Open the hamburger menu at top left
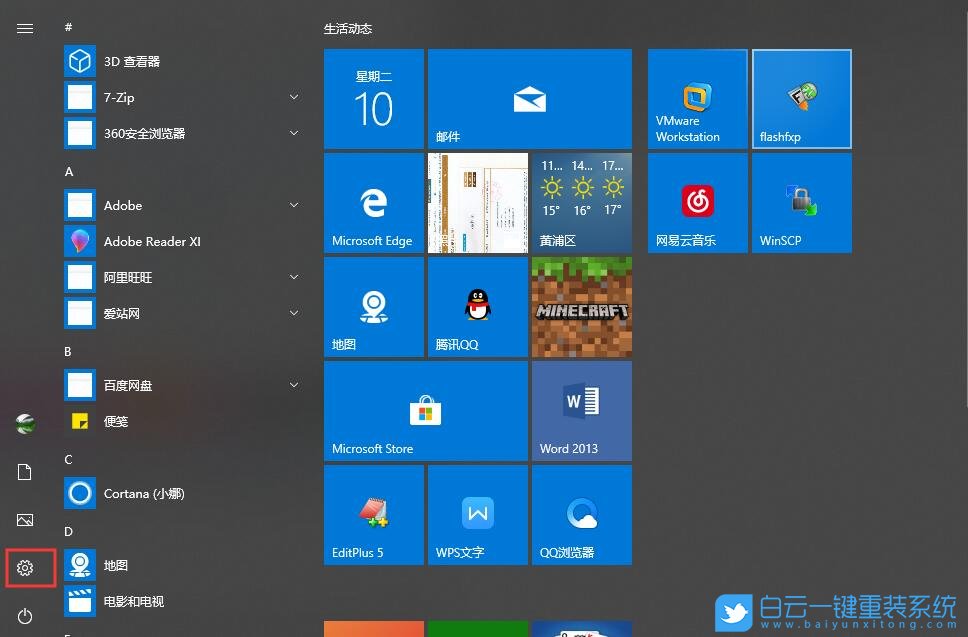The width and height of the screenshot is (968, 637). pyautogui.click(x=25, y=28)
